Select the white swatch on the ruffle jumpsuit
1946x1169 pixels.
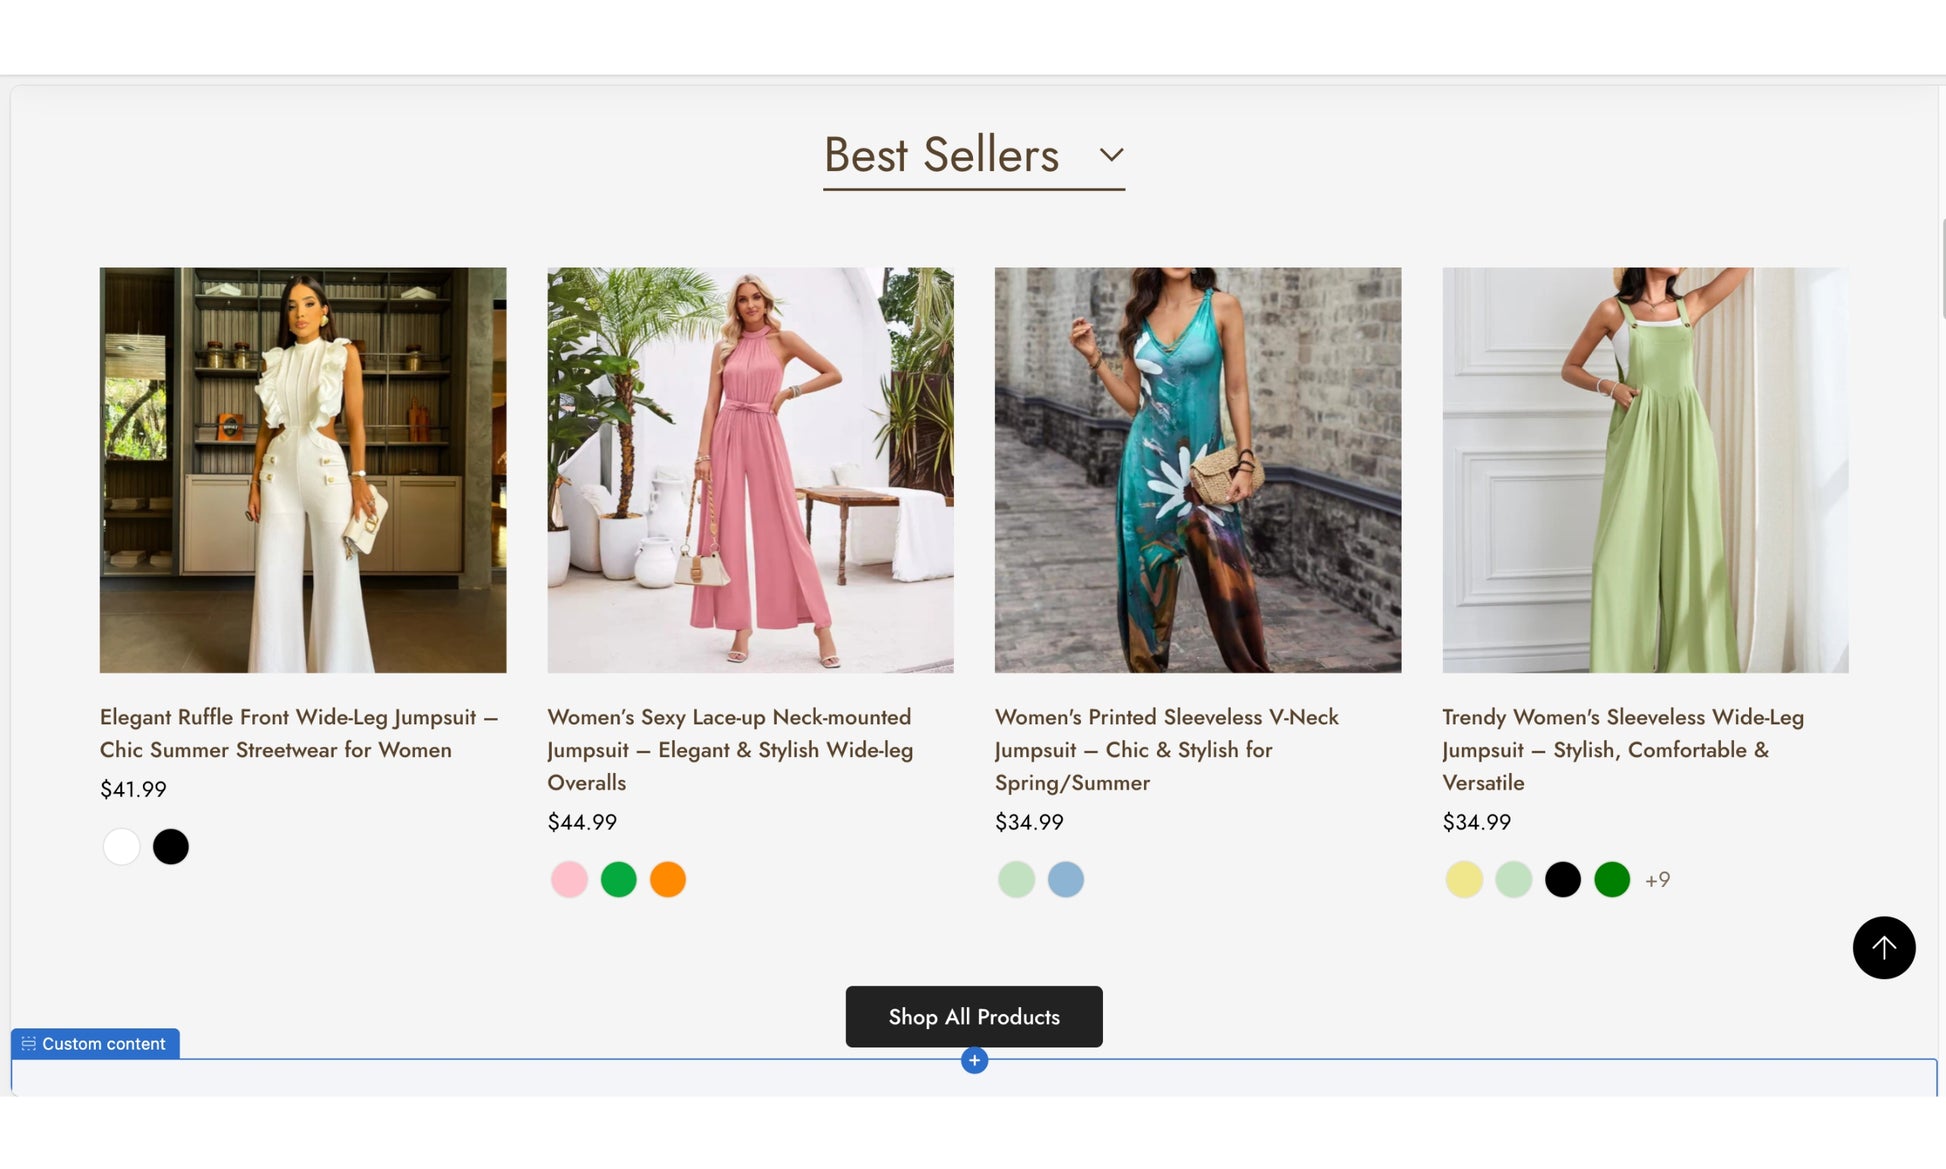click(122, 847)
